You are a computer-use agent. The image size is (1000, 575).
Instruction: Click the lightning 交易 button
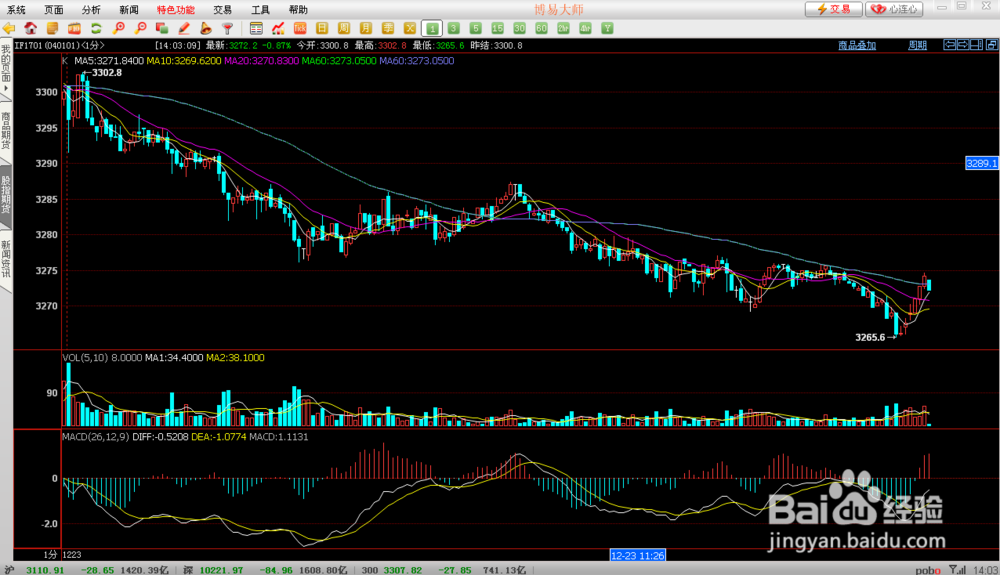(x=834, y=9)
